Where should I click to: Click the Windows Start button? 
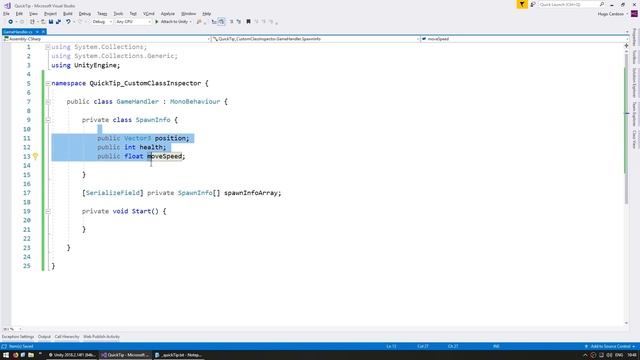[x=6, y=355]
